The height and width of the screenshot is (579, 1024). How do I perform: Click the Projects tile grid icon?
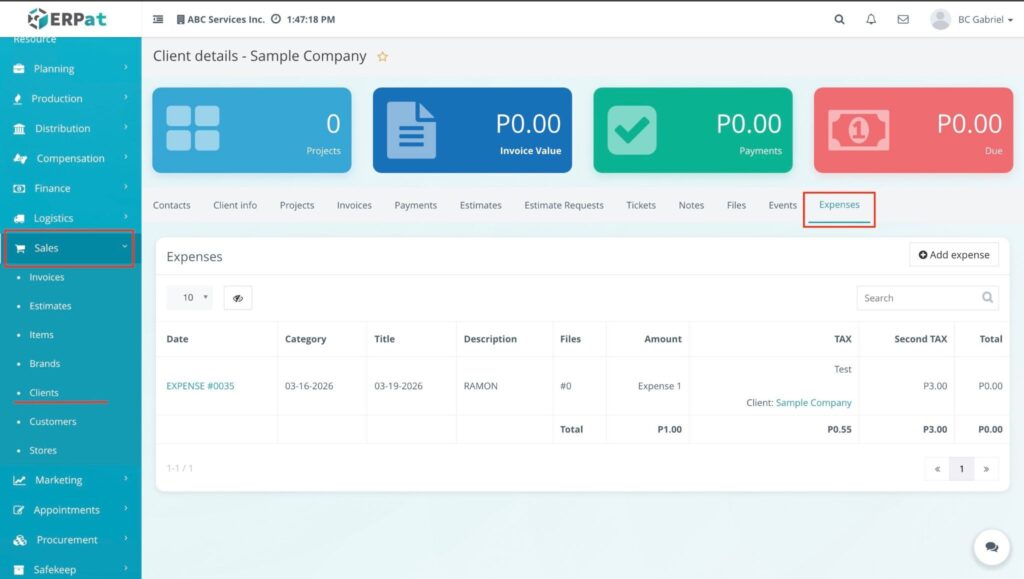tap(193, 129)
